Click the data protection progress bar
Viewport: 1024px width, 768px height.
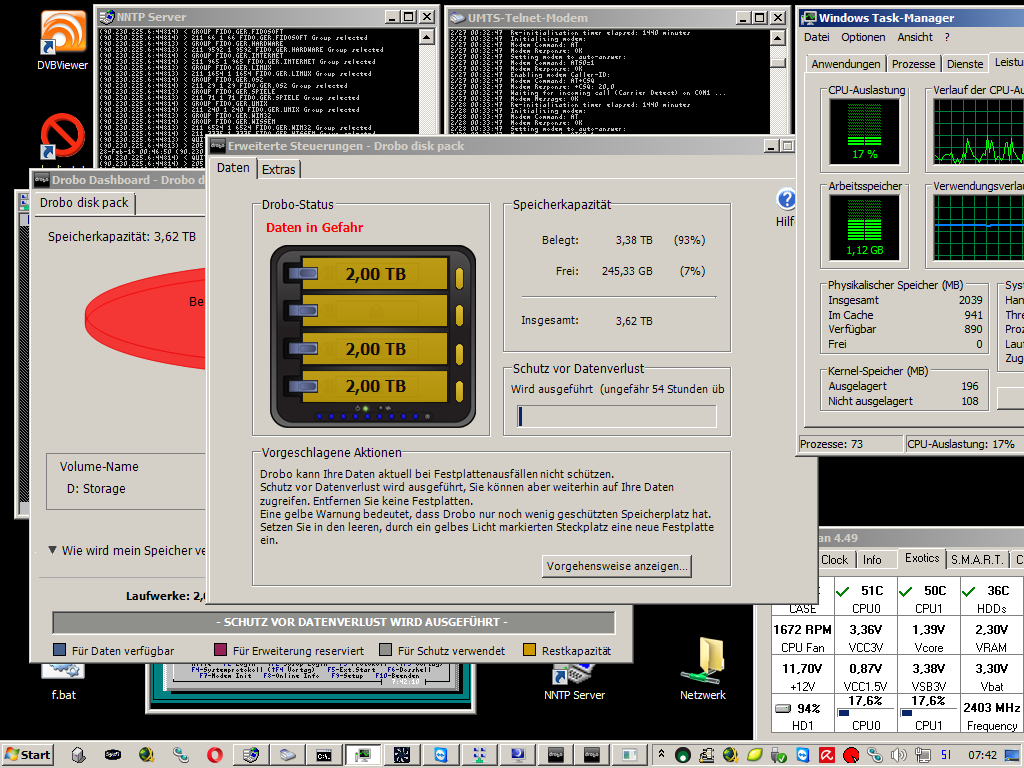coord(616,416)
